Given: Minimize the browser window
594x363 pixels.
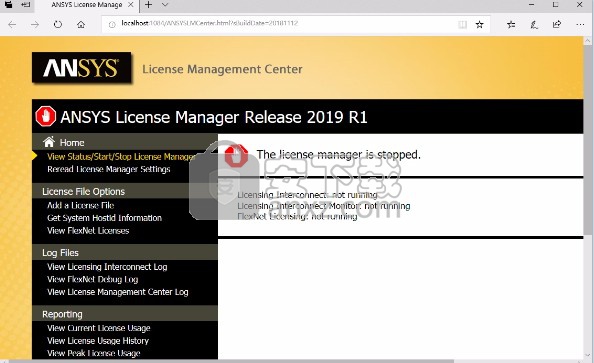Looking at the screenshot, I should click(531, 5).
